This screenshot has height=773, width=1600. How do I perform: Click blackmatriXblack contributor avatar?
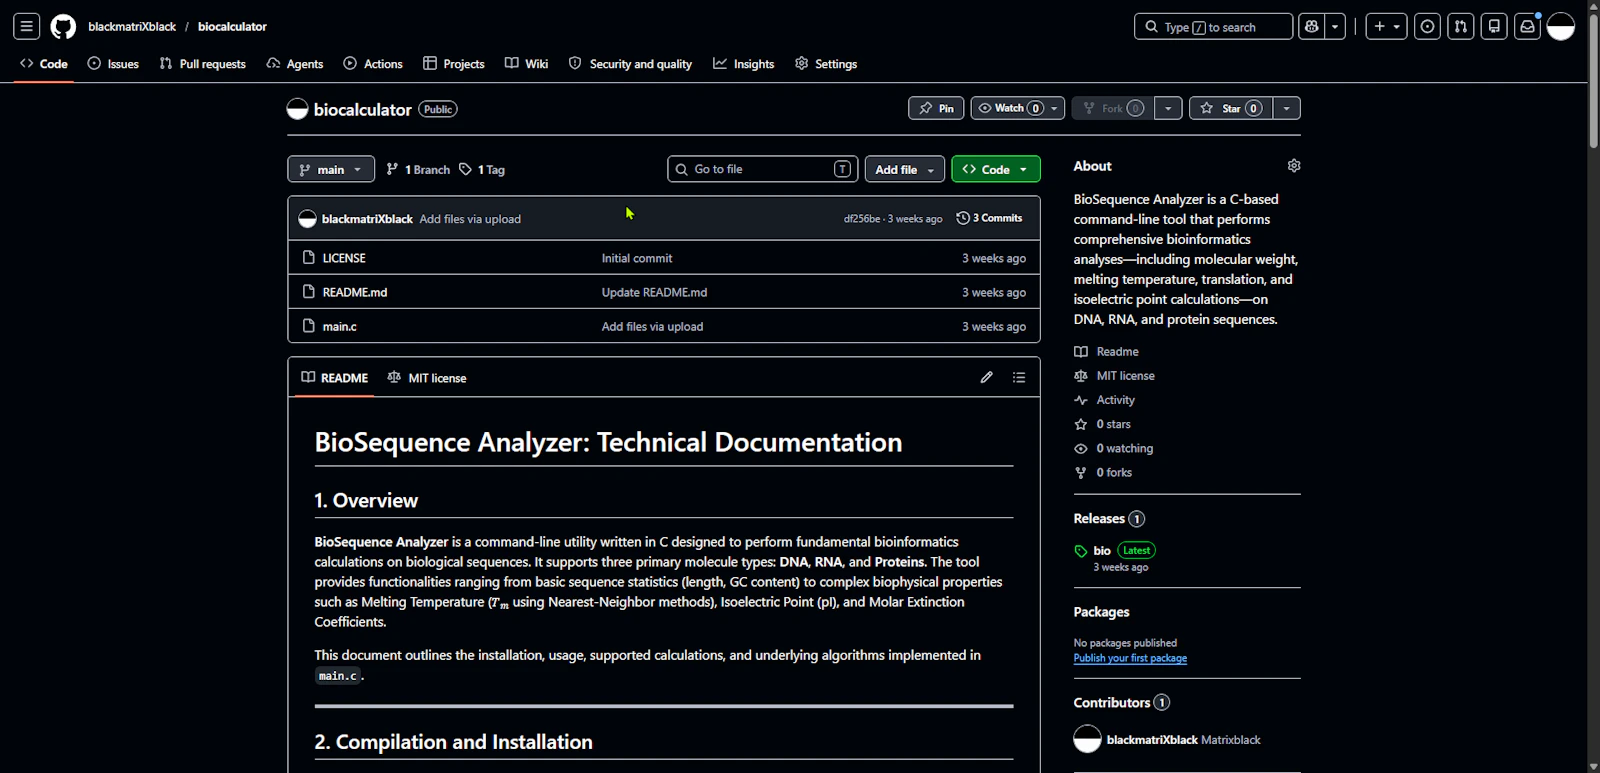1087,739
